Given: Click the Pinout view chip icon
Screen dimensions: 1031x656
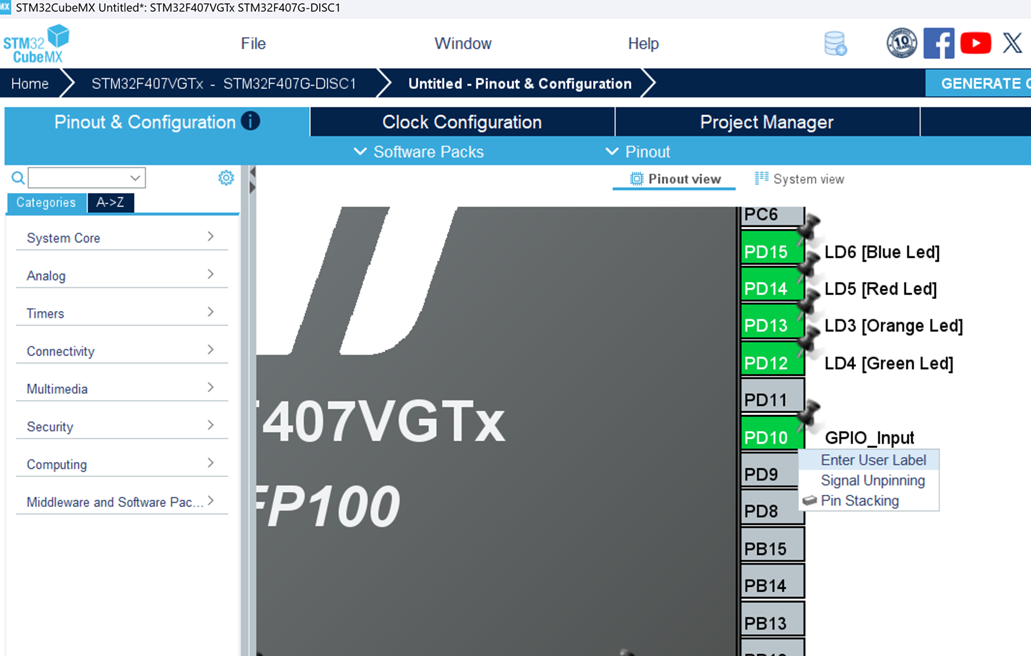Looking at the screenshot, I should click(x=636, y=179).
